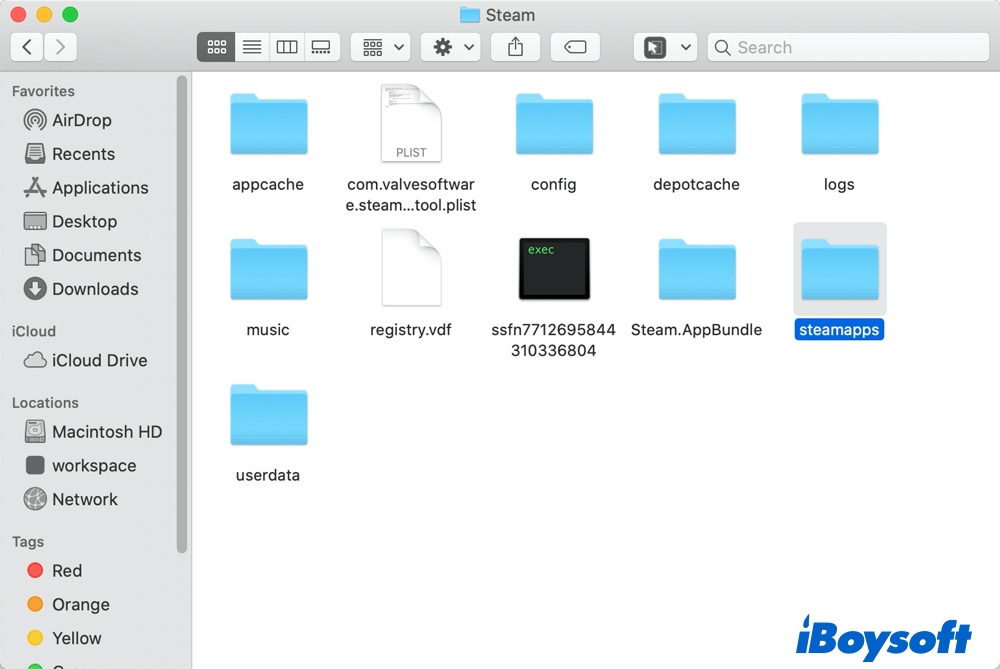This screenshot has width=1000, height=669.
Task: Select the userdata folder
Action: (x=268, y=415)
